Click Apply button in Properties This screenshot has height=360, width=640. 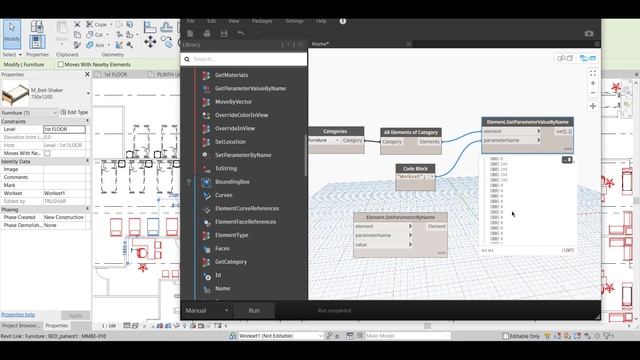point(75,316)
